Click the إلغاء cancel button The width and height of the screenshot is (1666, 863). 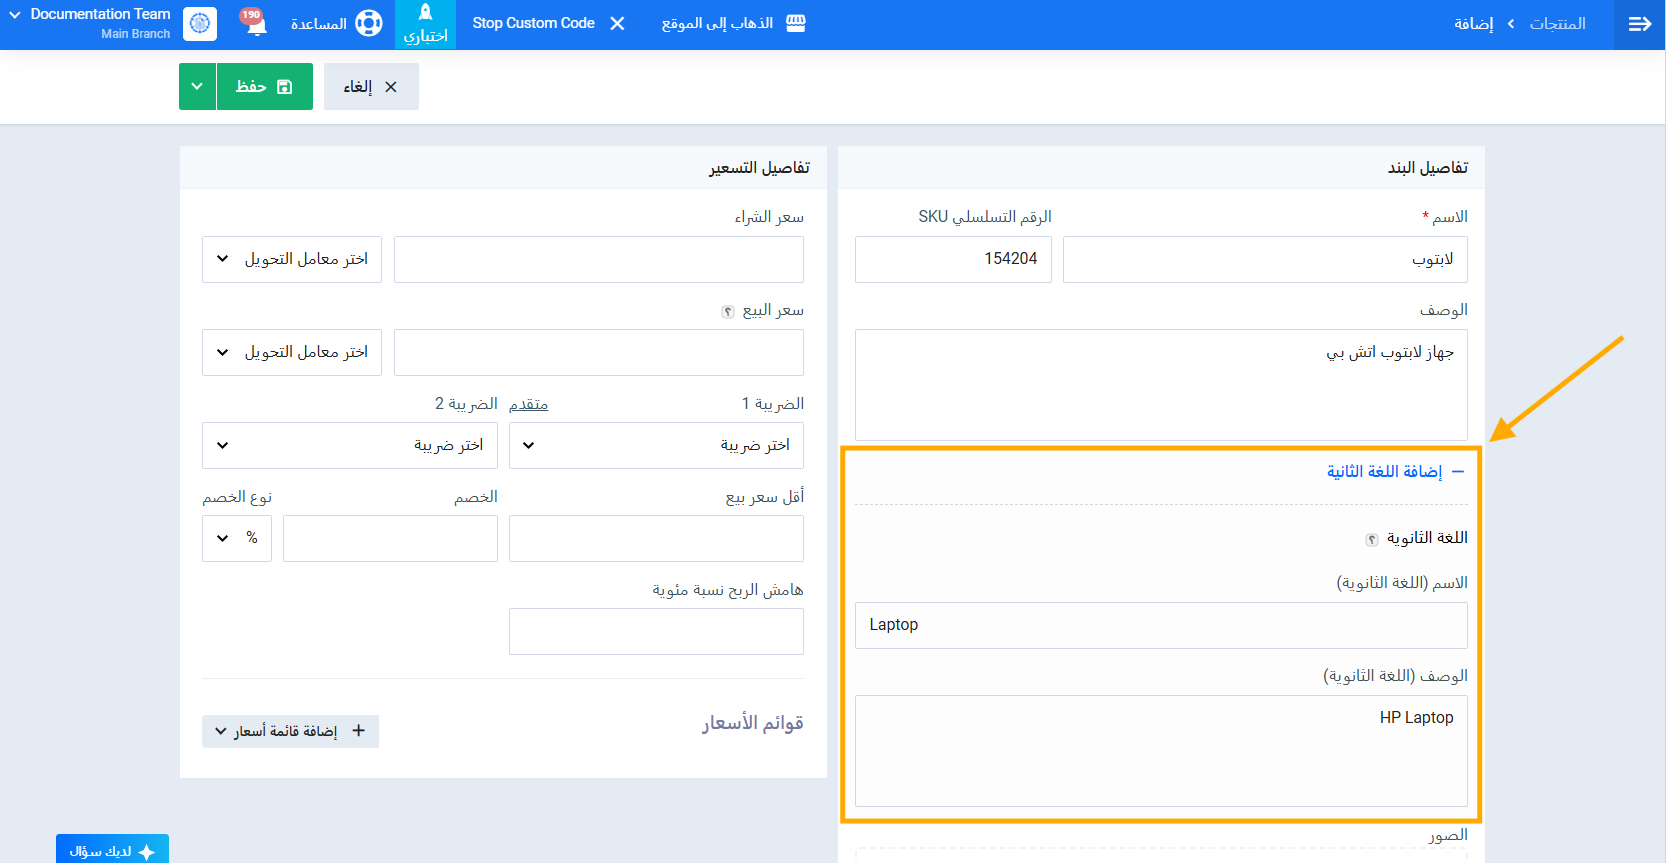[x=371, y=87]
